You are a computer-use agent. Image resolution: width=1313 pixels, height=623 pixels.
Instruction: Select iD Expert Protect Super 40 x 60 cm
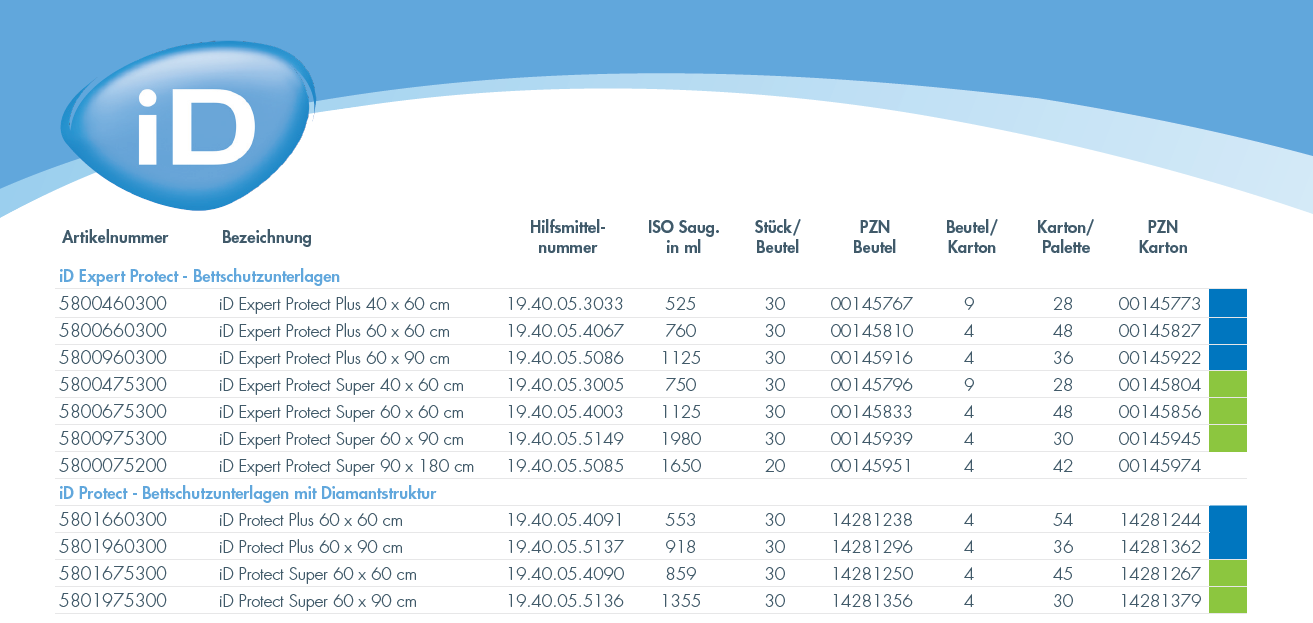(342, 385)
